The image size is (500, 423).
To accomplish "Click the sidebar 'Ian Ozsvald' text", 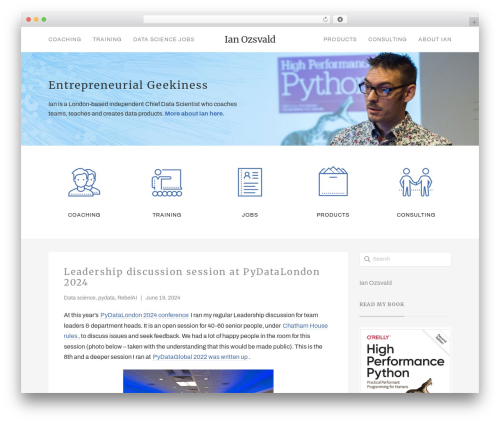I will [376, 283].
